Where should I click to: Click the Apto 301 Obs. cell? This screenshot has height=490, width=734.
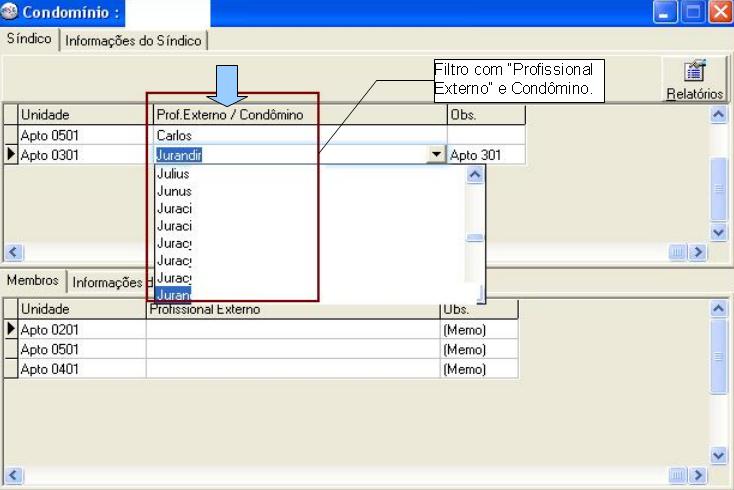485,155
